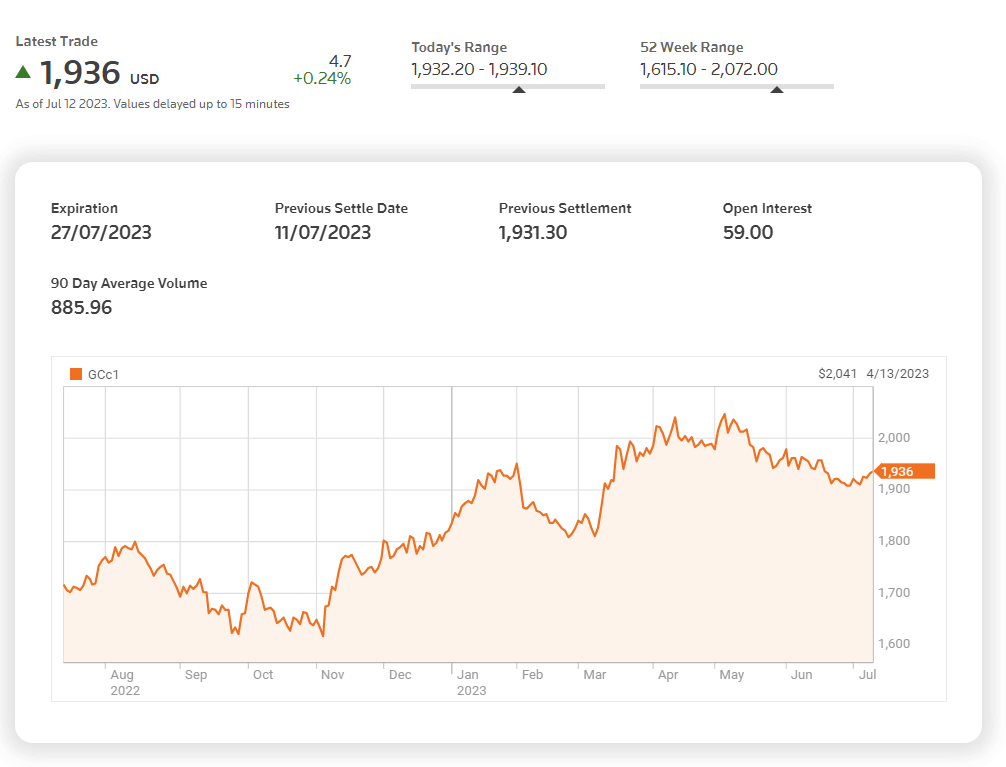Click the Aug 2022 label on time axis

click(x=124, y=682)
